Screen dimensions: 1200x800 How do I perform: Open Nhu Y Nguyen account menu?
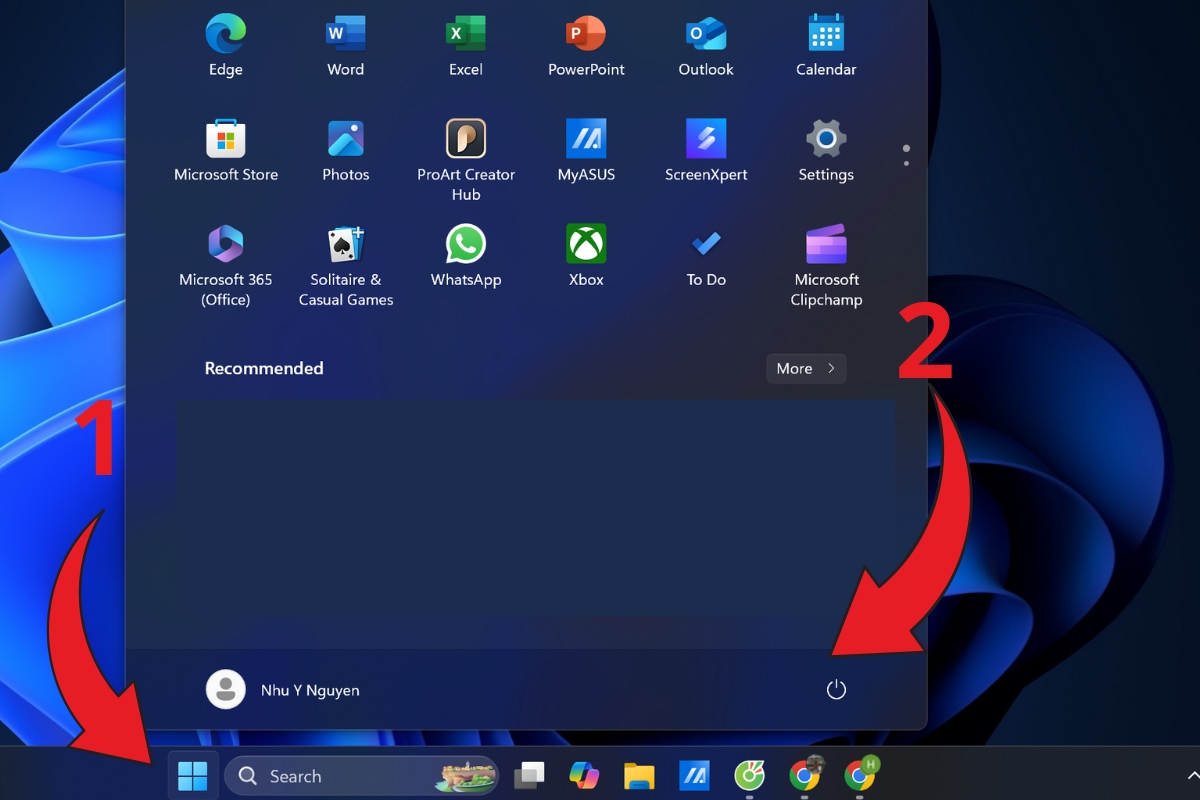[x=283, y=690]
